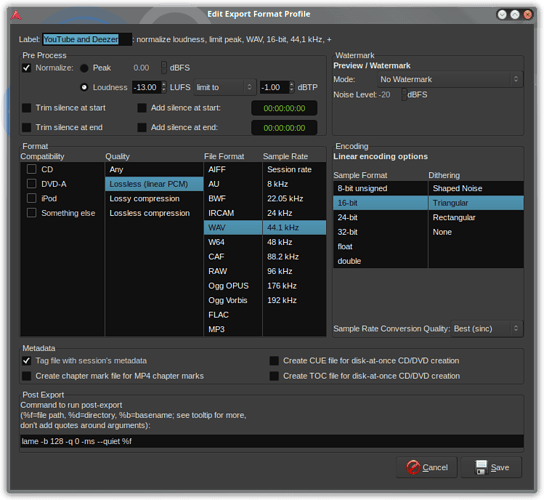
Task: Increase the Loudness LUFS value with the stepper
Action: 164,84
